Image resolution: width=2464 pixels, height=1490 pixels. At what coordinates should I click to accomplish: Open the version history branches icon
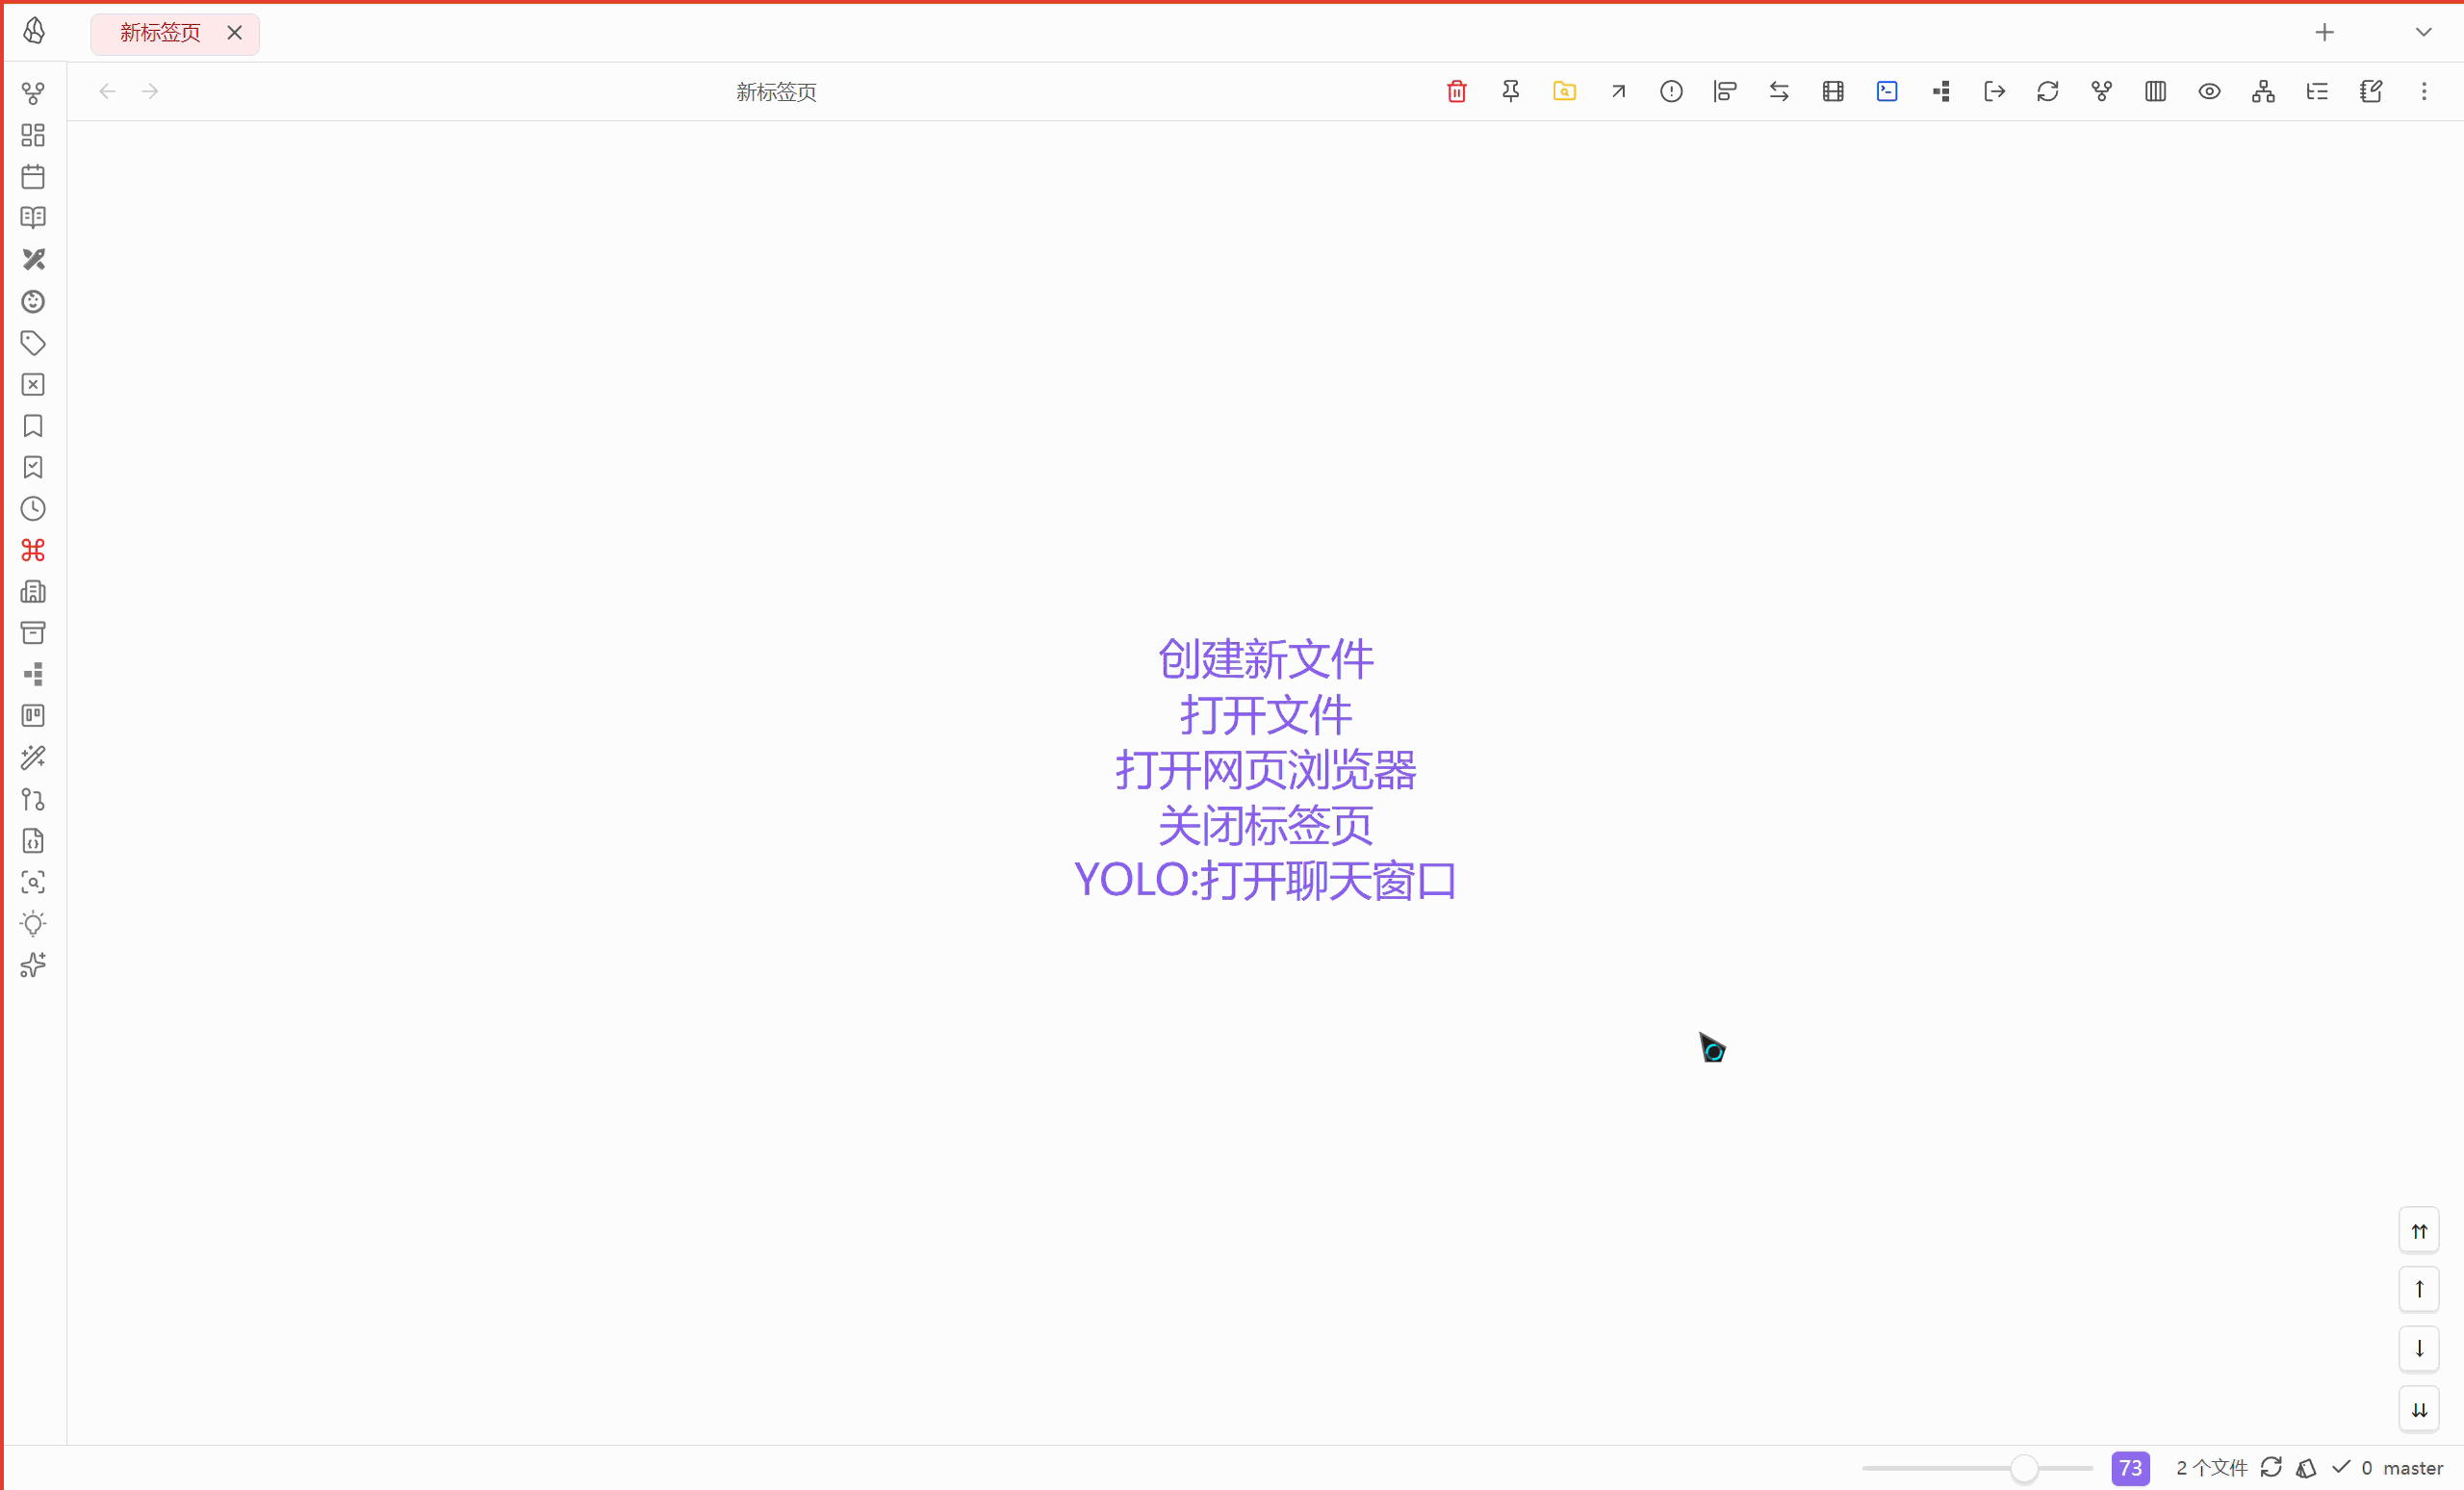(x=2101, y=91)
